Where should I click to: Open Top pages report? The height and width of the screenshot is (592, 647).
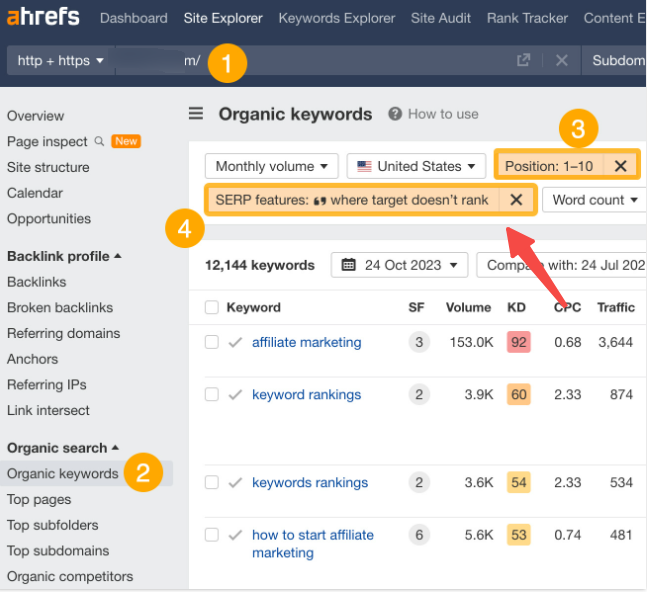39,499
